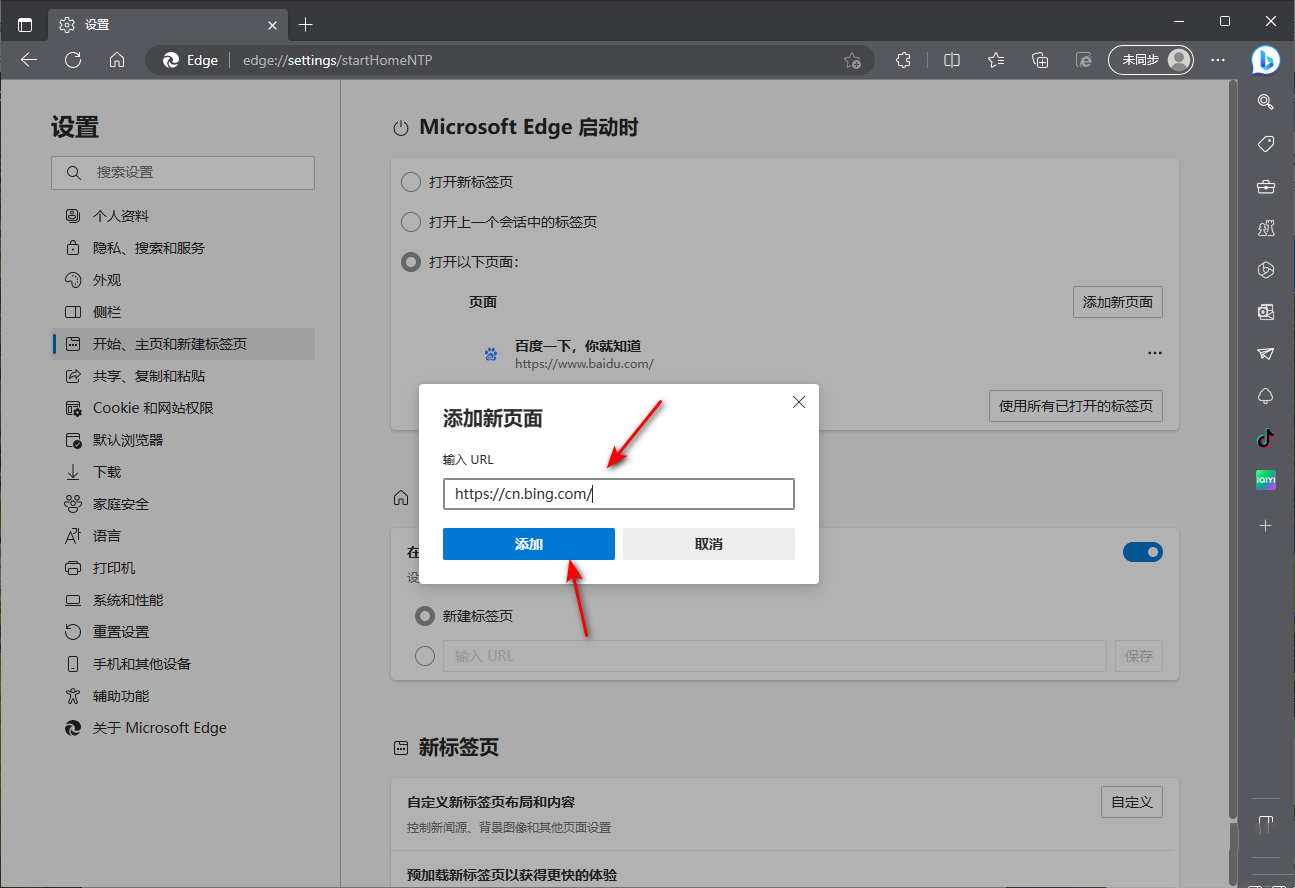The height and width of the screenshot is (888, 1295).
Task: Open Cookie 和网站权限 section
Action: (183, 408)
